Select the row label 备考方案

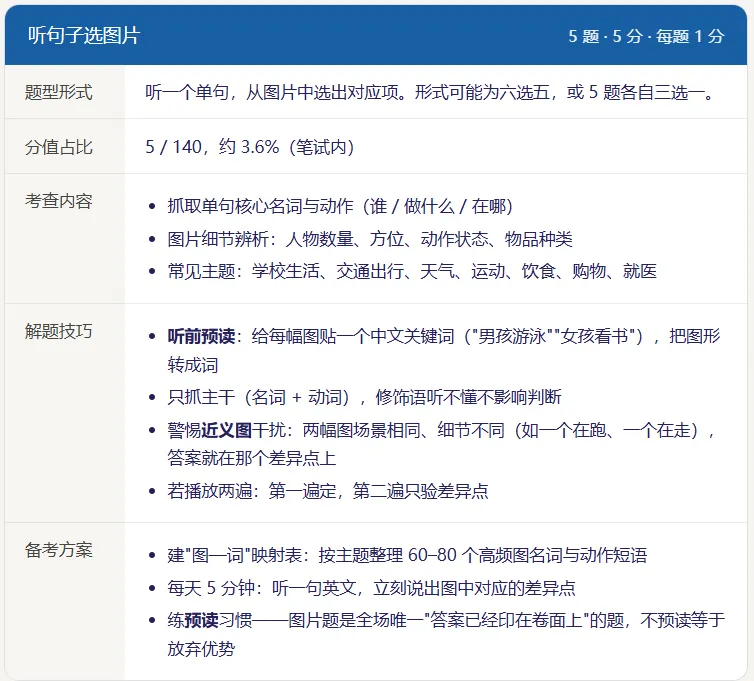[58, 550]
